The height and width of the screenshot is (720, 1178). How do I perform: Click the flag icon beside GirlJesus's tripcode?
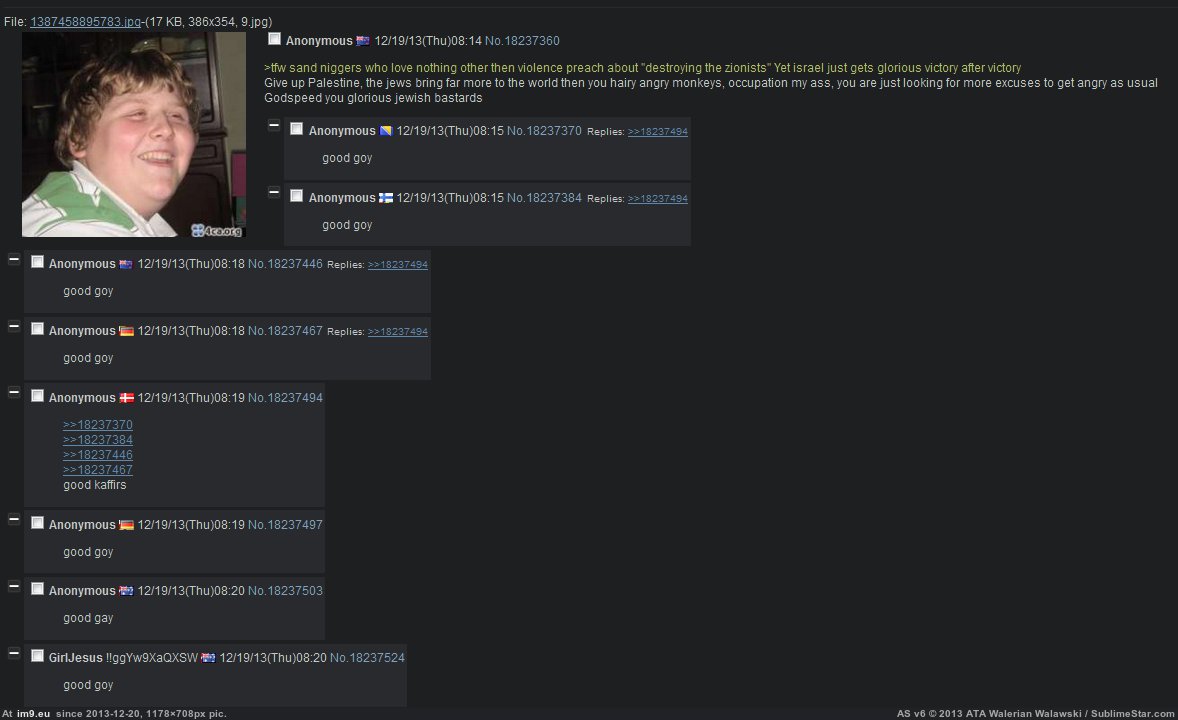[208, 658]
